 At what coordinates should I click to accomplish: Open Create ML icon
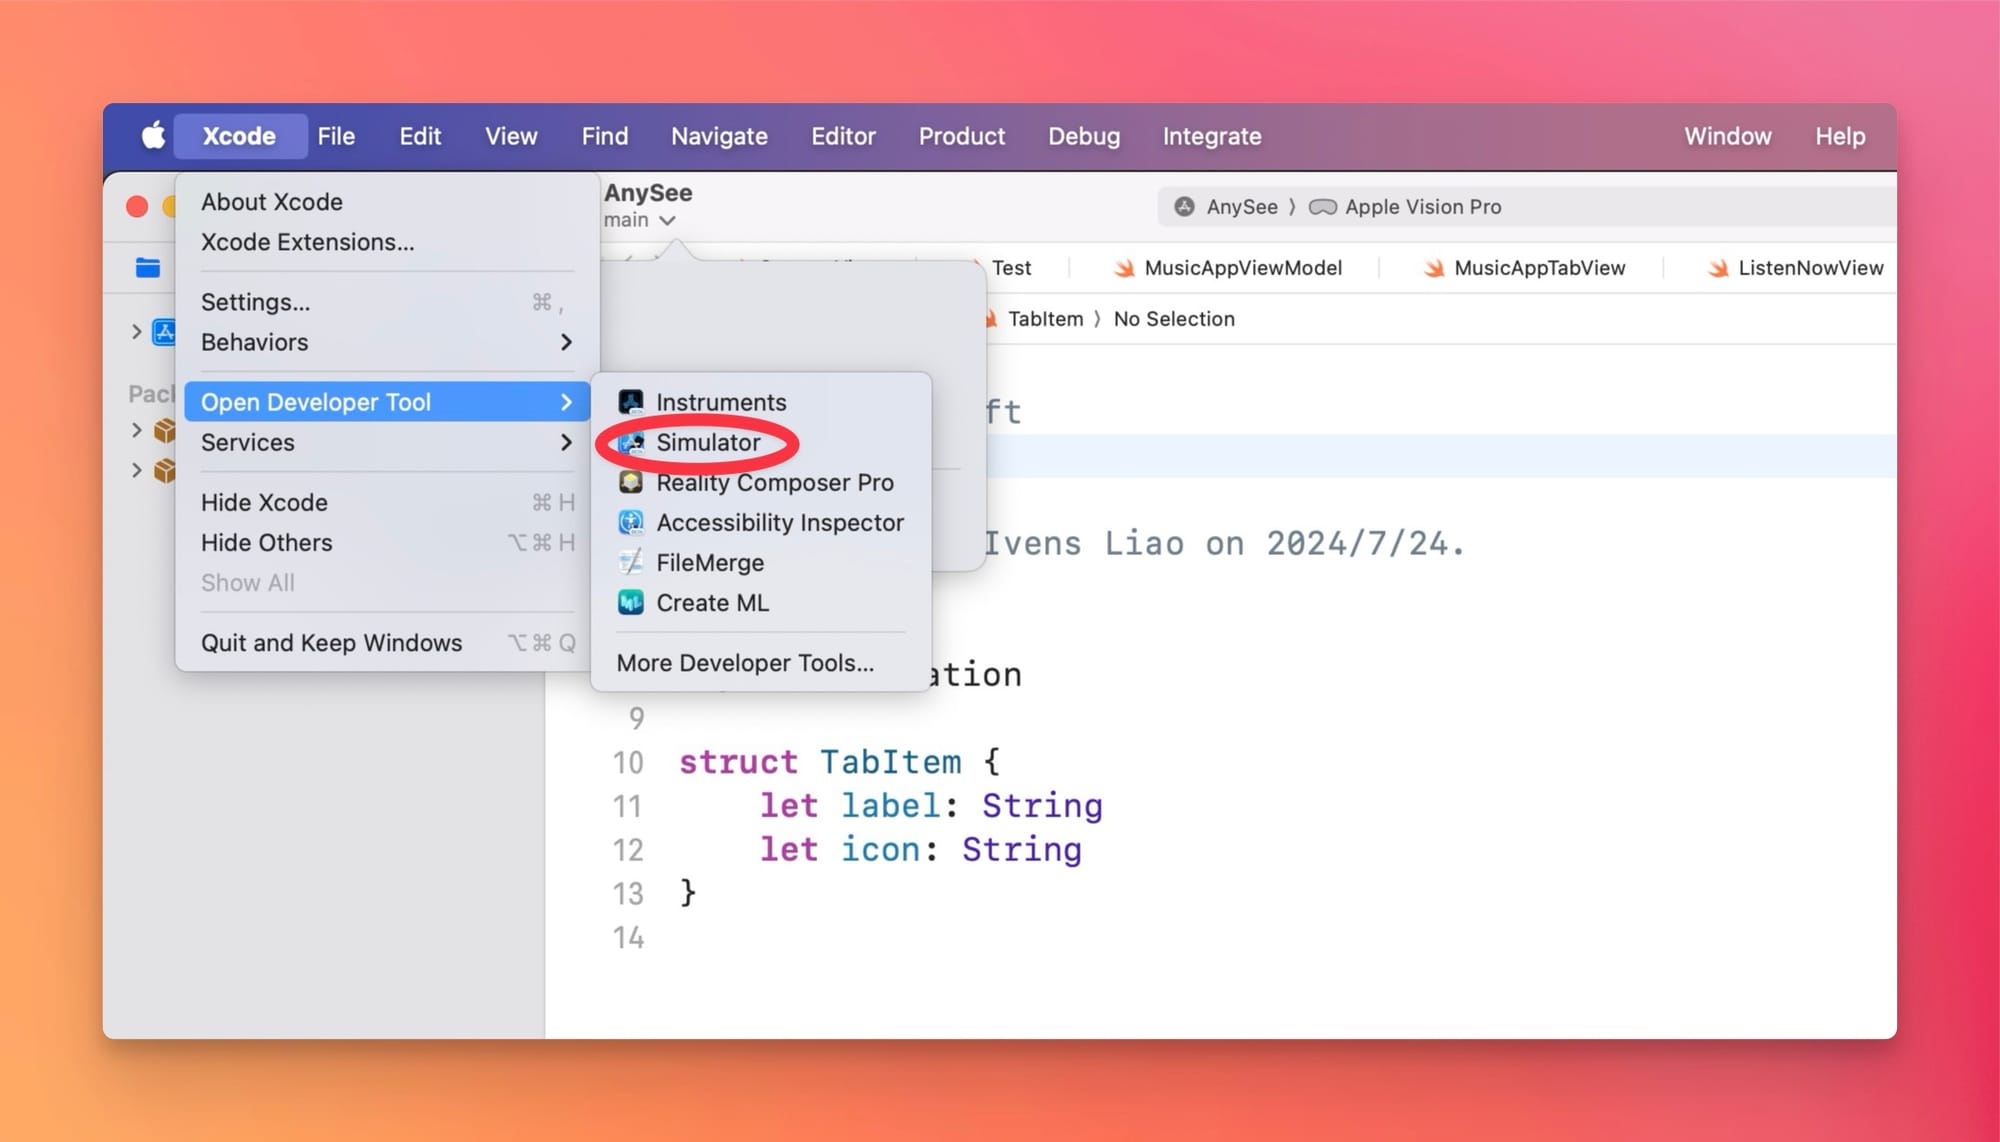[631, 603]
